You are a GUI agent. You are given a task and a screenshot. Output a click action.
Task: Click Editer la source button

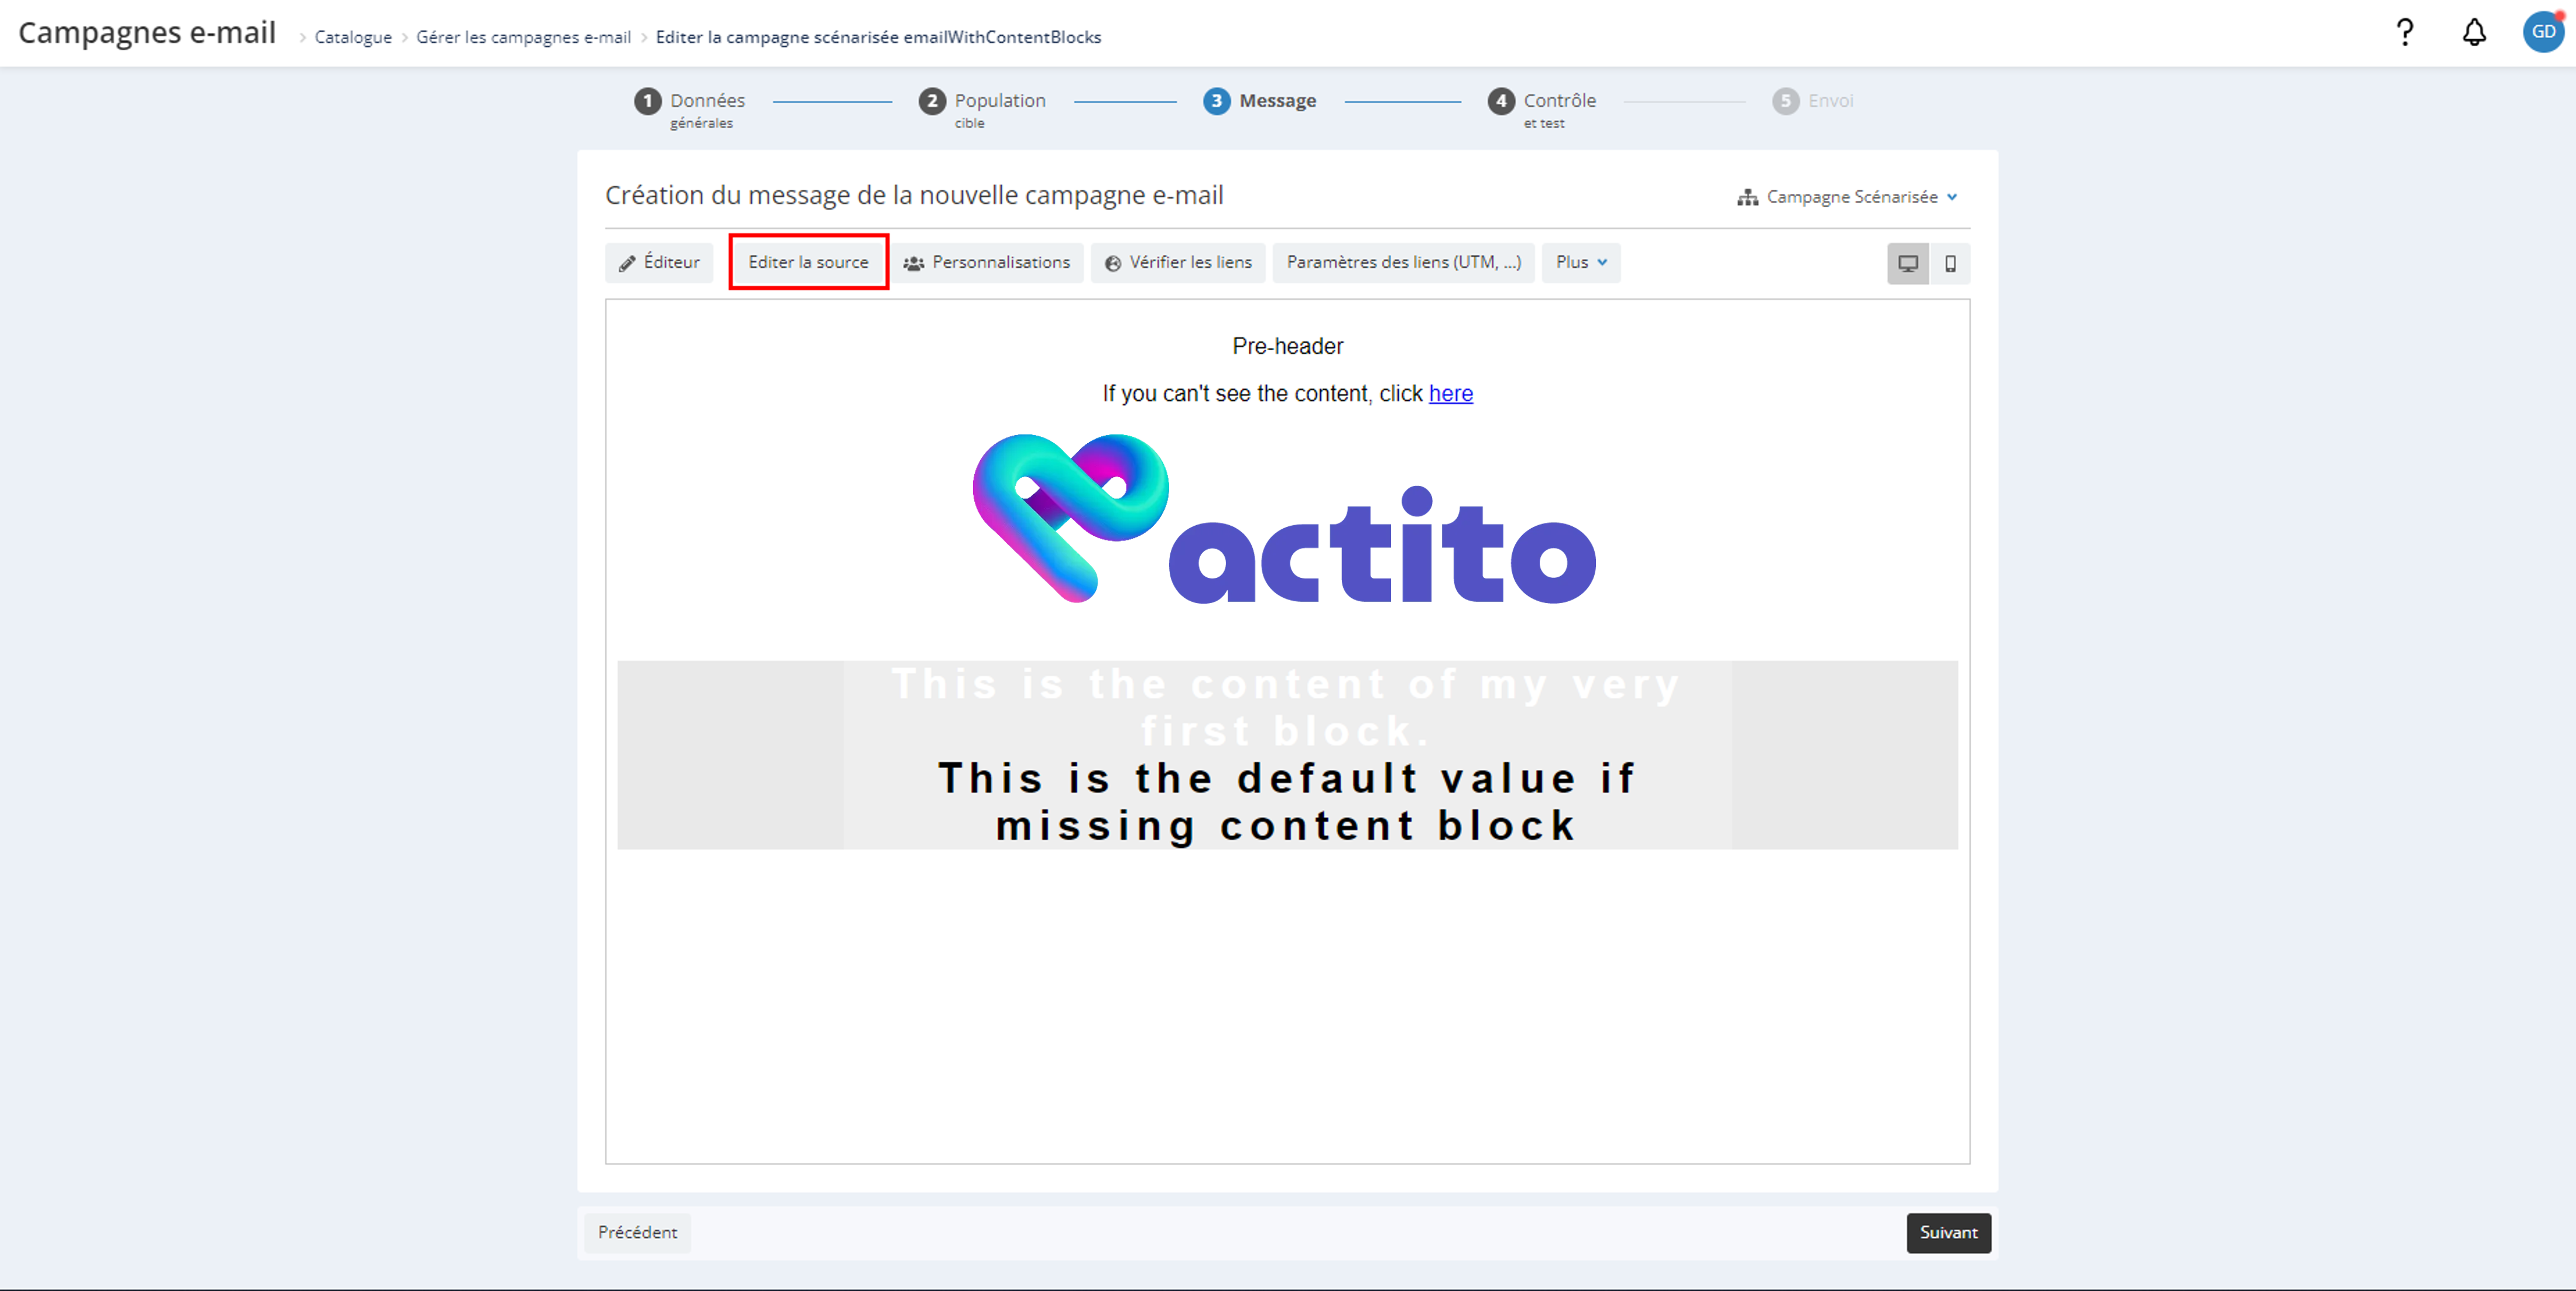click(808, 262)
